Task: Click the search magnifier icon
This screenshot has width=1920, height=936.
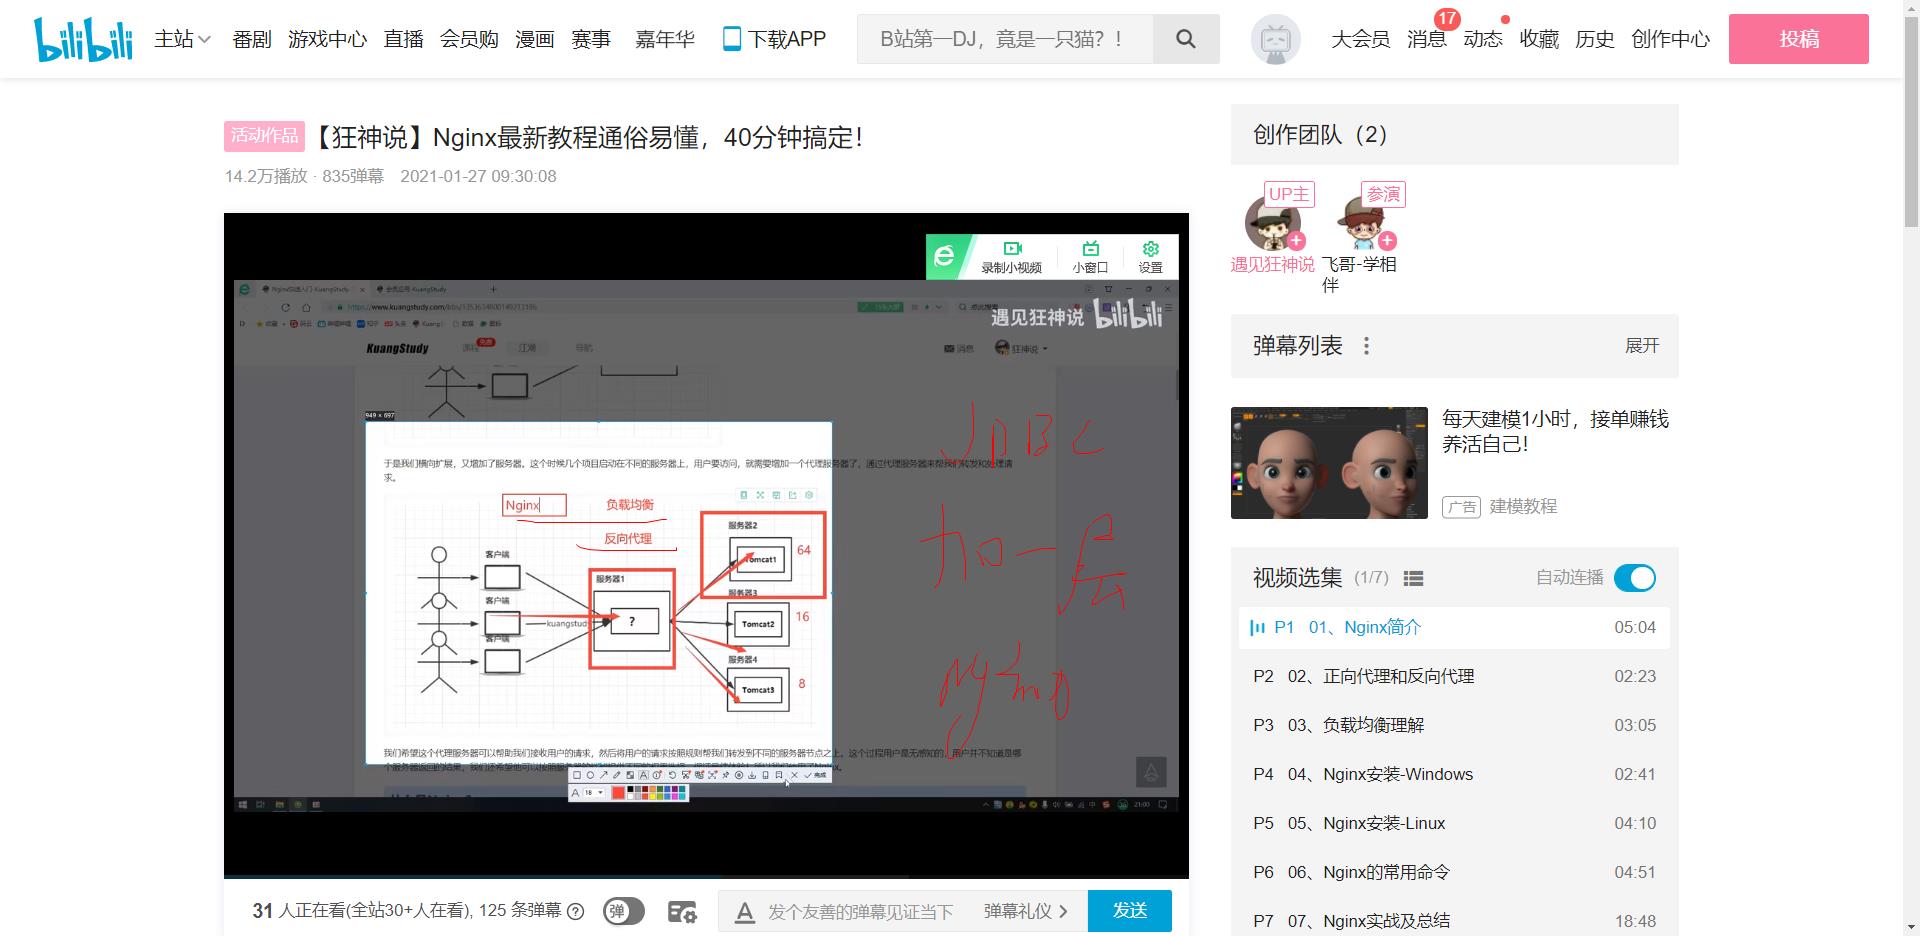Action: coord(1186,39)
